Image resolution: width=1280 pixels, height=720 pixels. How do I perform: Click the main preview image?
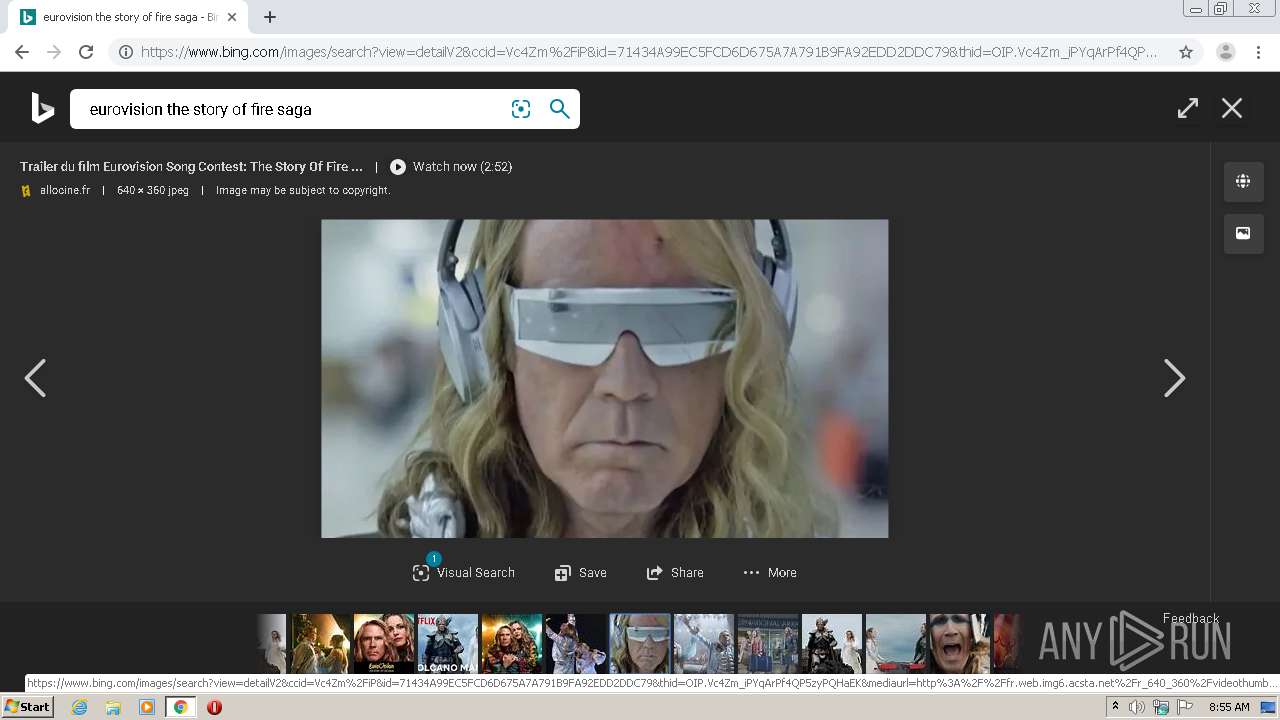tap(604, 378)
